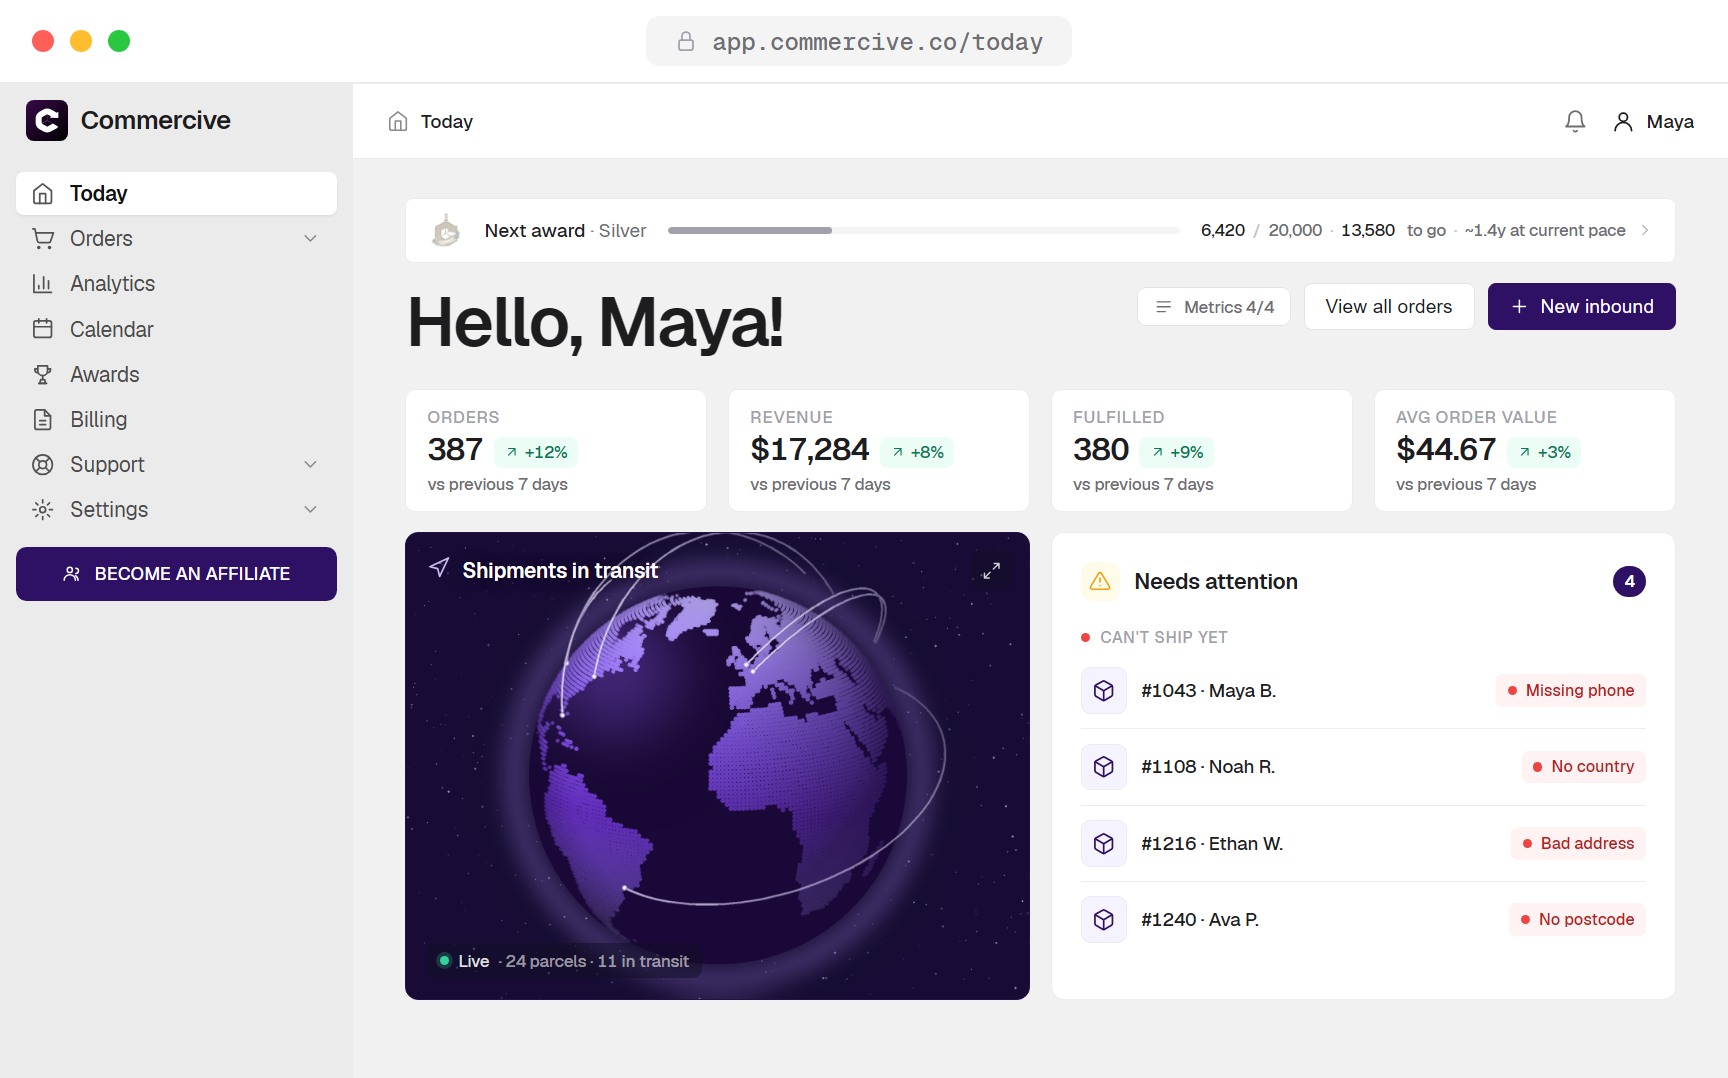Click the package icon for order #1043
The image size is (1728, 1078).
click(1104, 690)
